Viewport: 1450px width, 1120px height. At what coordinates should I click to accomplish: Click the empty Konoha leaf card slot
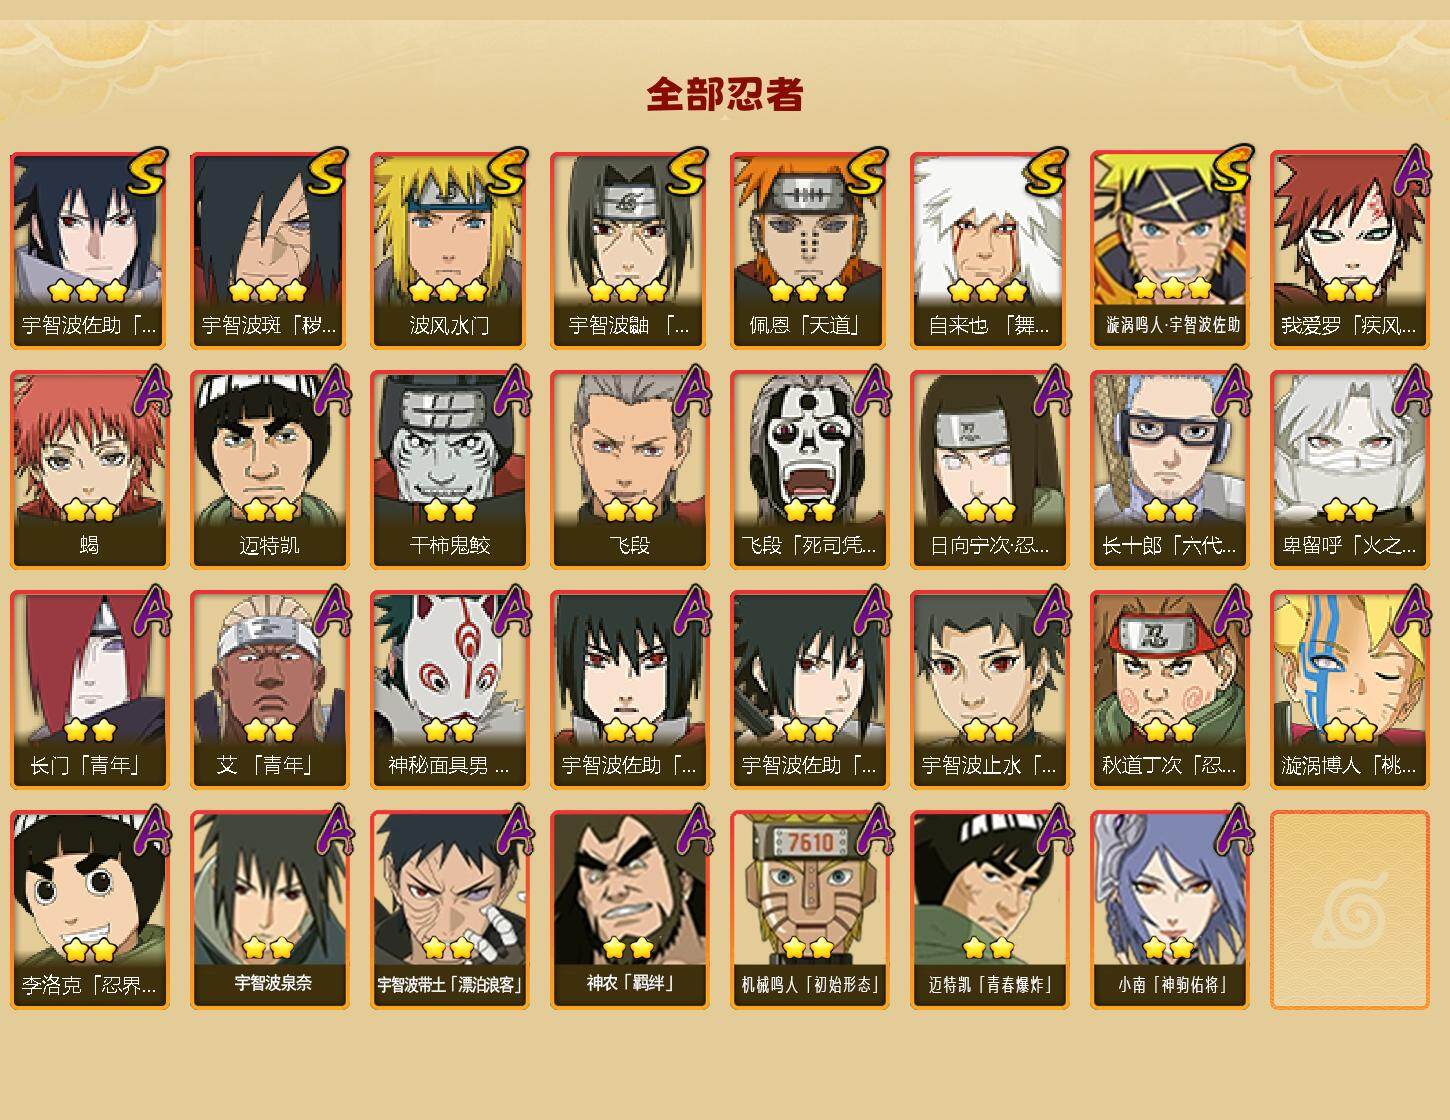click(1349, 910)
